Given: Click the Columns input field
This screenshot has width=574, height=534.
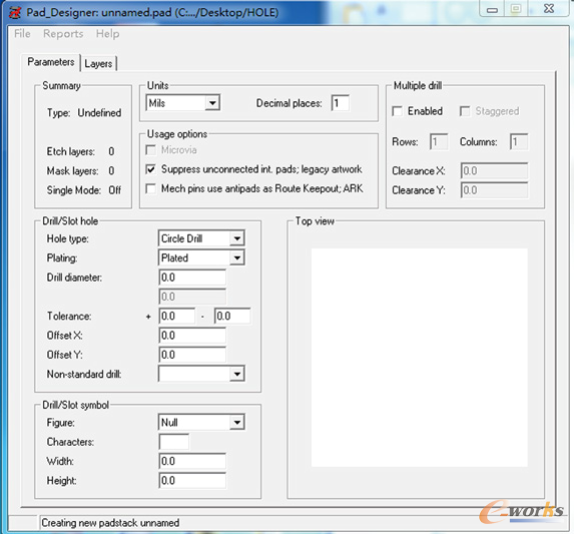Looking at the screenshot, I should [x=519, y=142].
